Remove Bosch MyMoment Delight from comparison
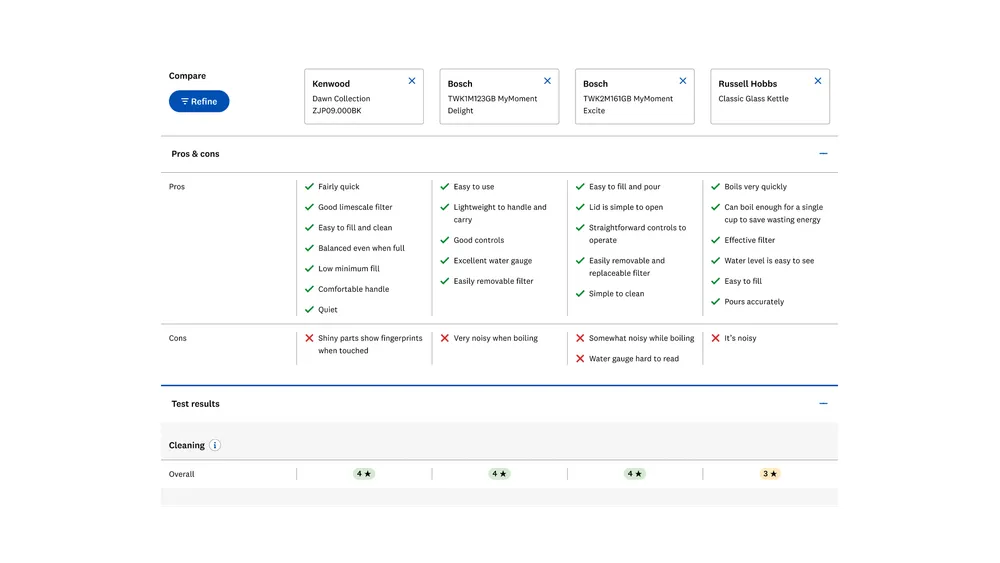The height and width of the screenshot is (563, 1000). [547, 81]
